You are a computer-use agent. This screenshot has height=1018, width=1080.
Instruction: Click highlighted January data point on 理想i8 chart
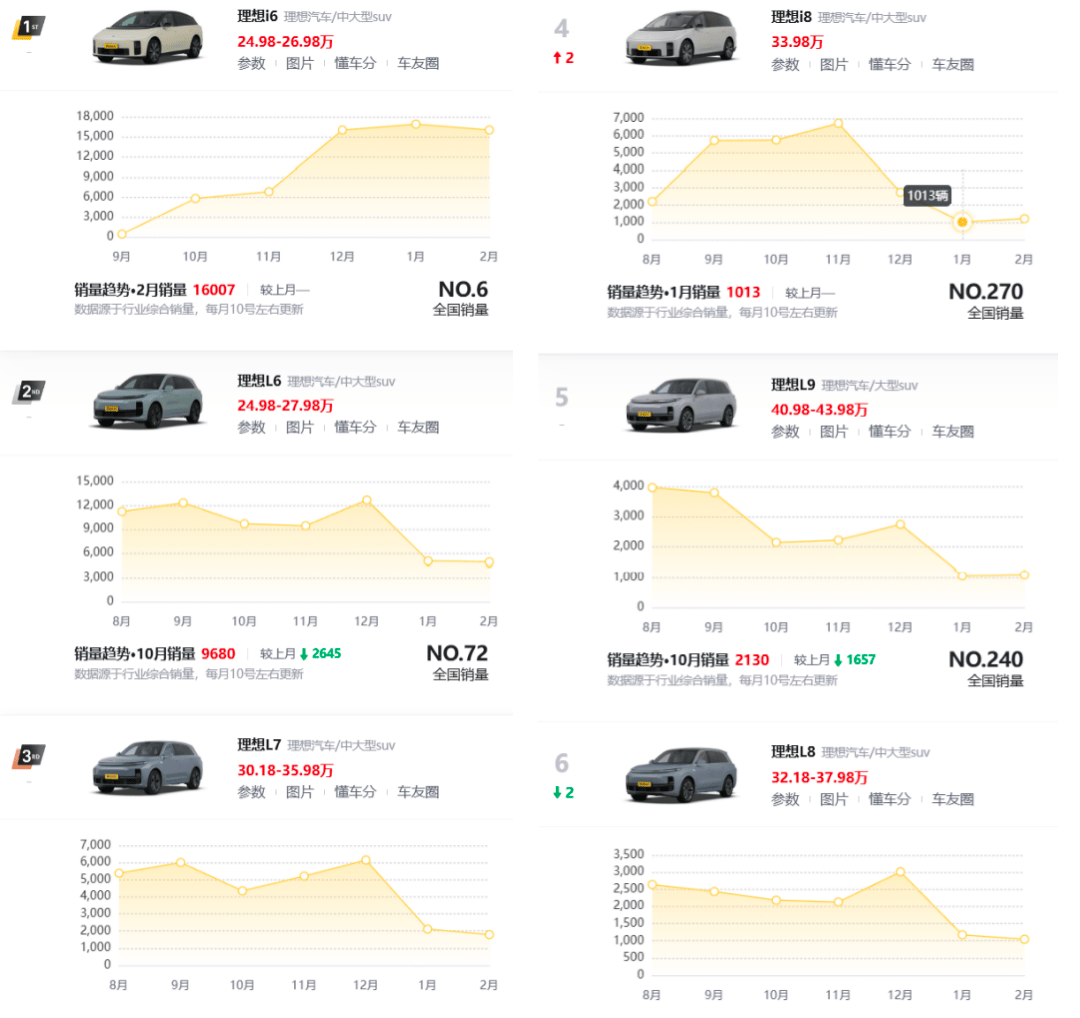point(962,222)
